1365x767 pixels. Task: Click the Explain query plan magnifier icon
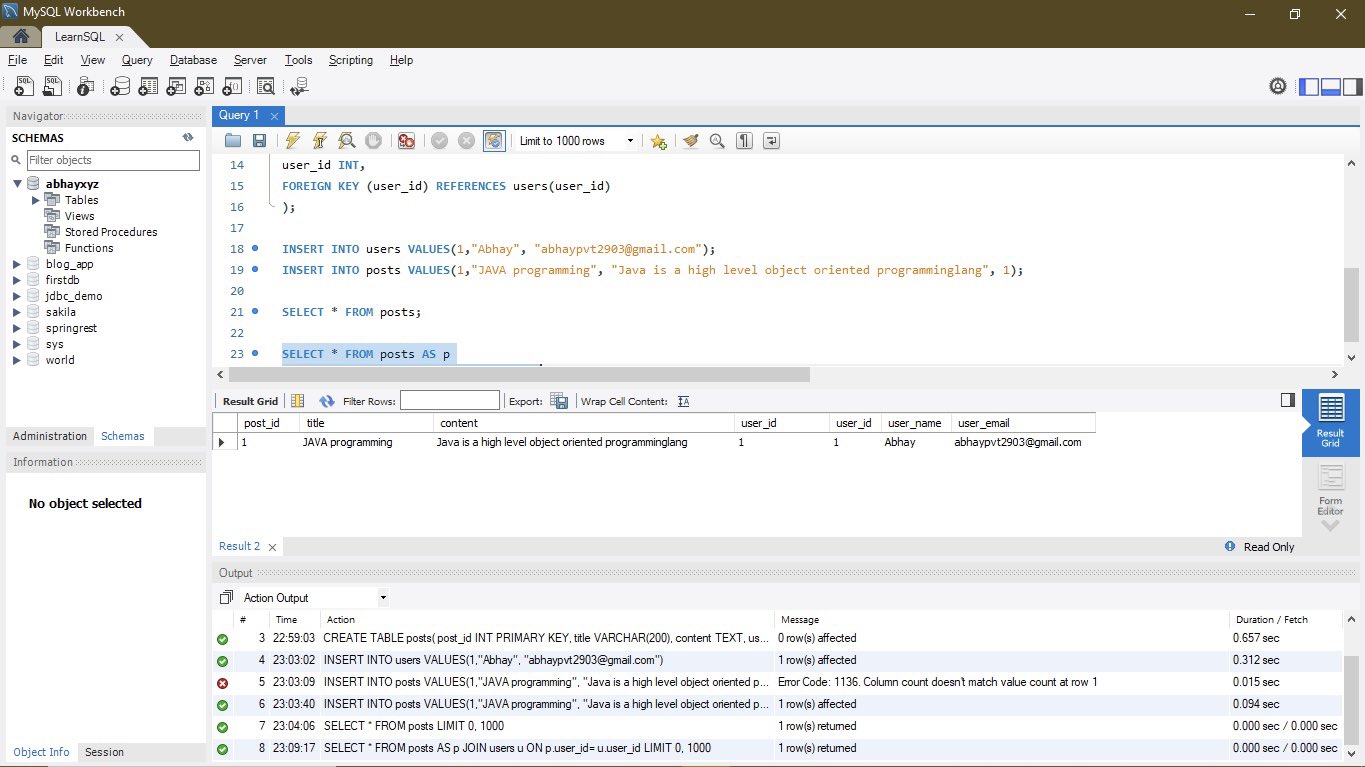pos(346,141)
